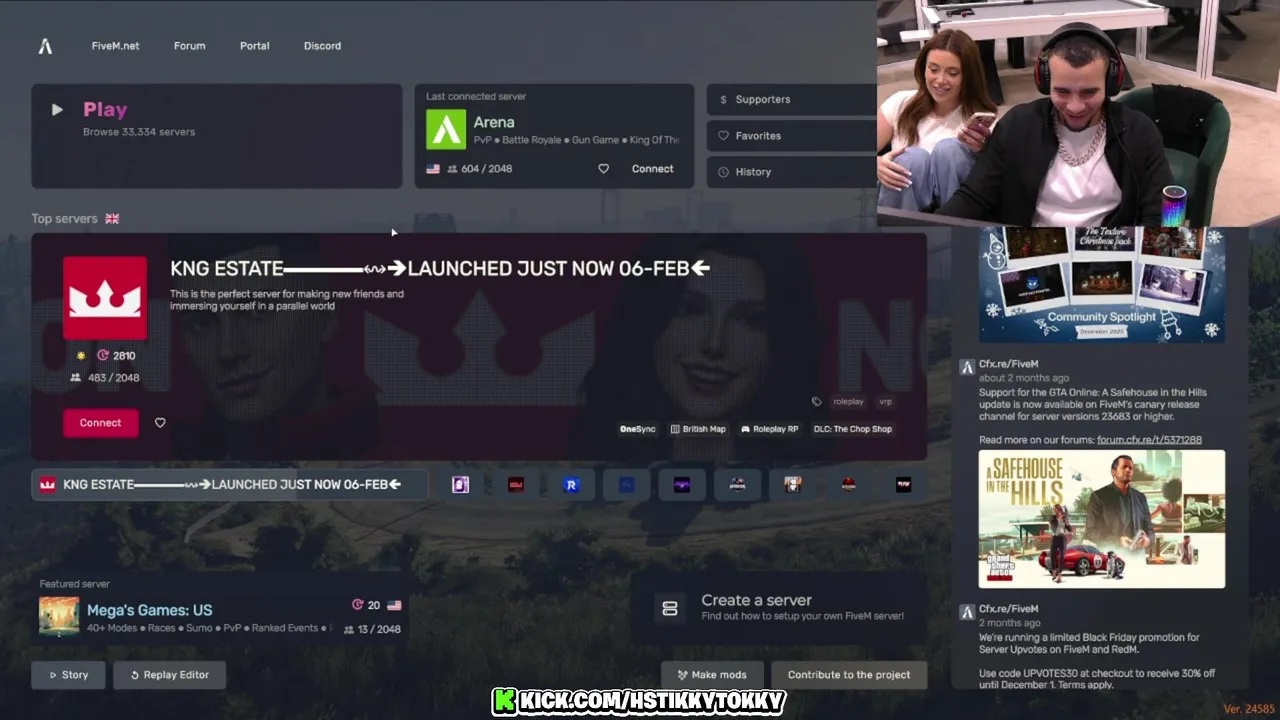Click the Ver. 24585 version label

(1249, 709)
